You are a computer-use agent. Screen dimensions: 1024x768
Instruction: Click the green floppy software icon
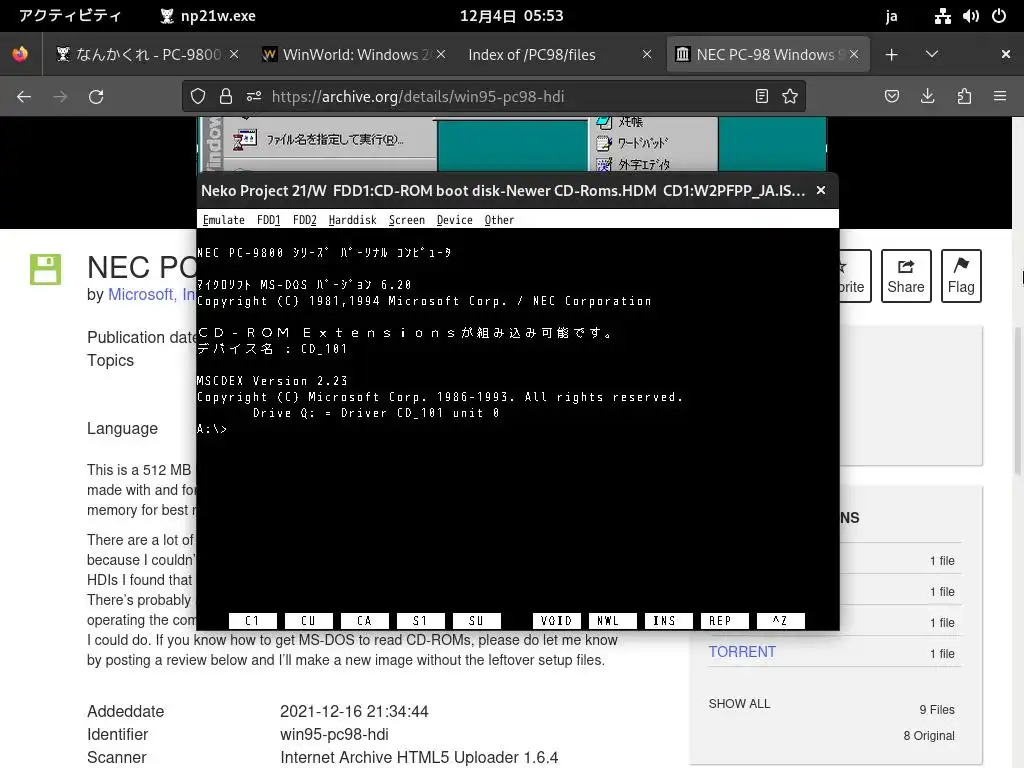point(45,269)
